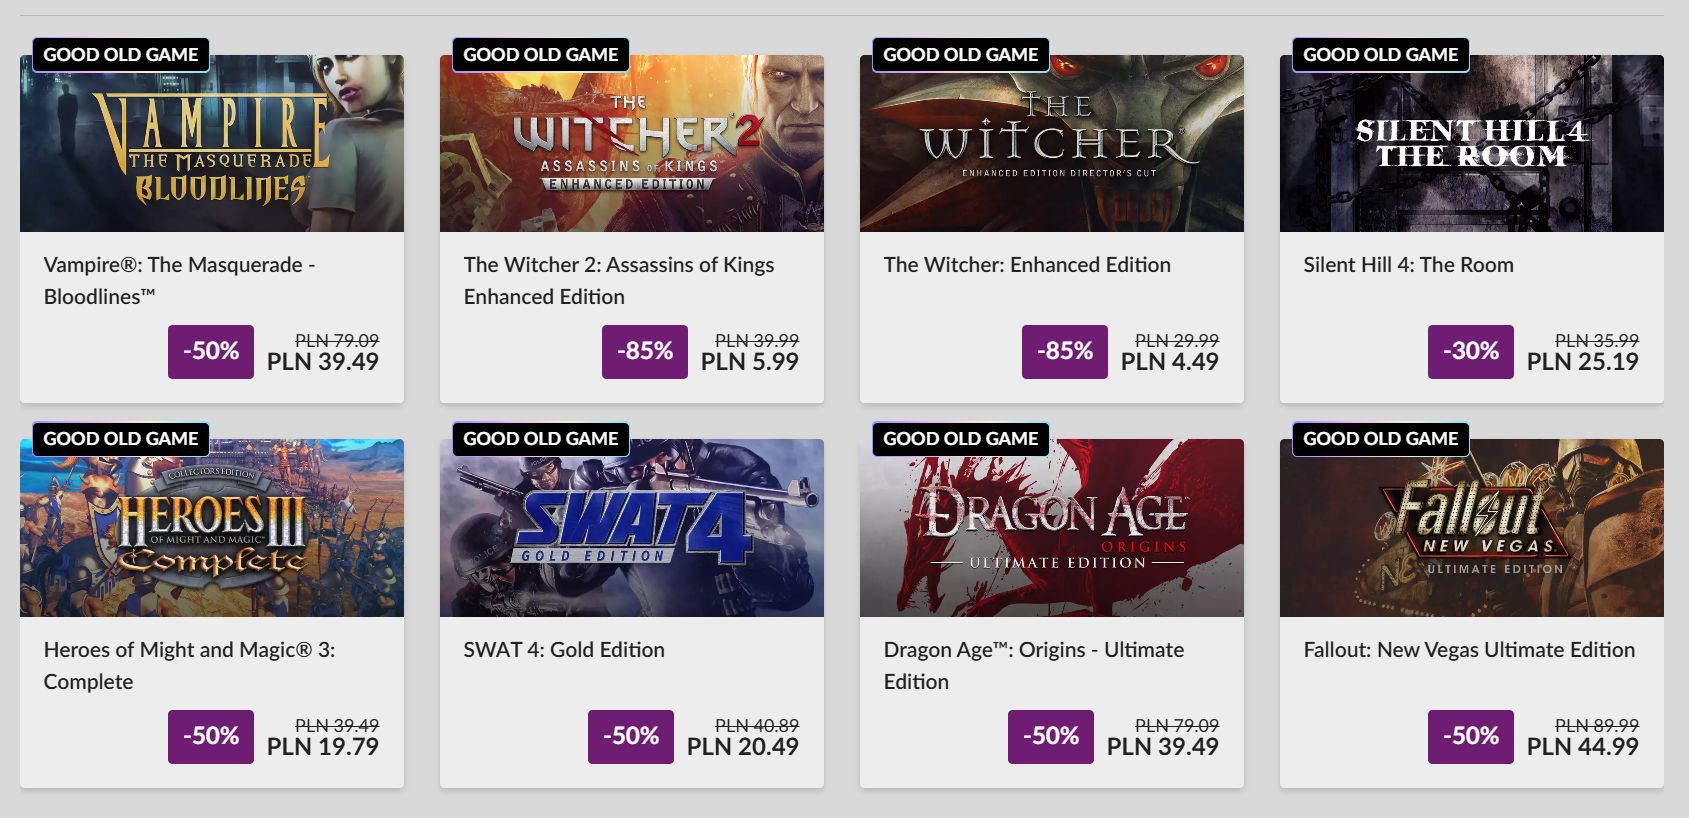Open 'The Witcher: Enhanced Edition' title link

pos(1027,265)
